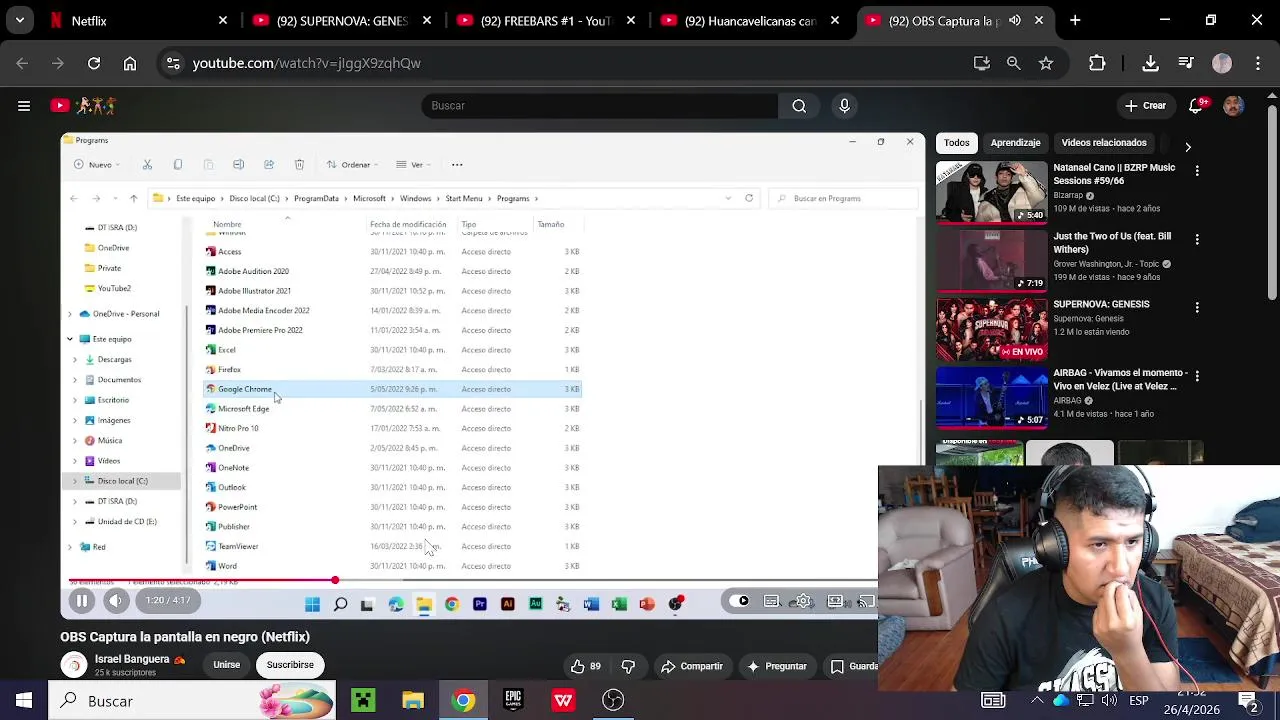Mute the OBS Captura tab audio
1280x720 pixels.
coord(1015,20)
